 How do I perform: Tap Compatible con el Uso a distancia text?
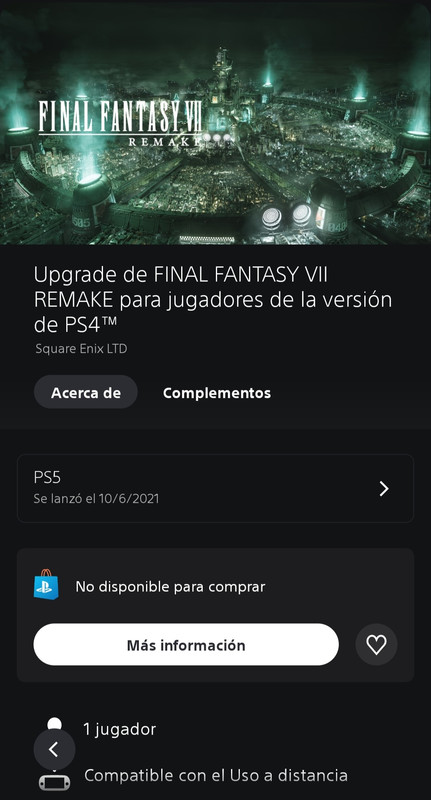(x=216, y=776)
